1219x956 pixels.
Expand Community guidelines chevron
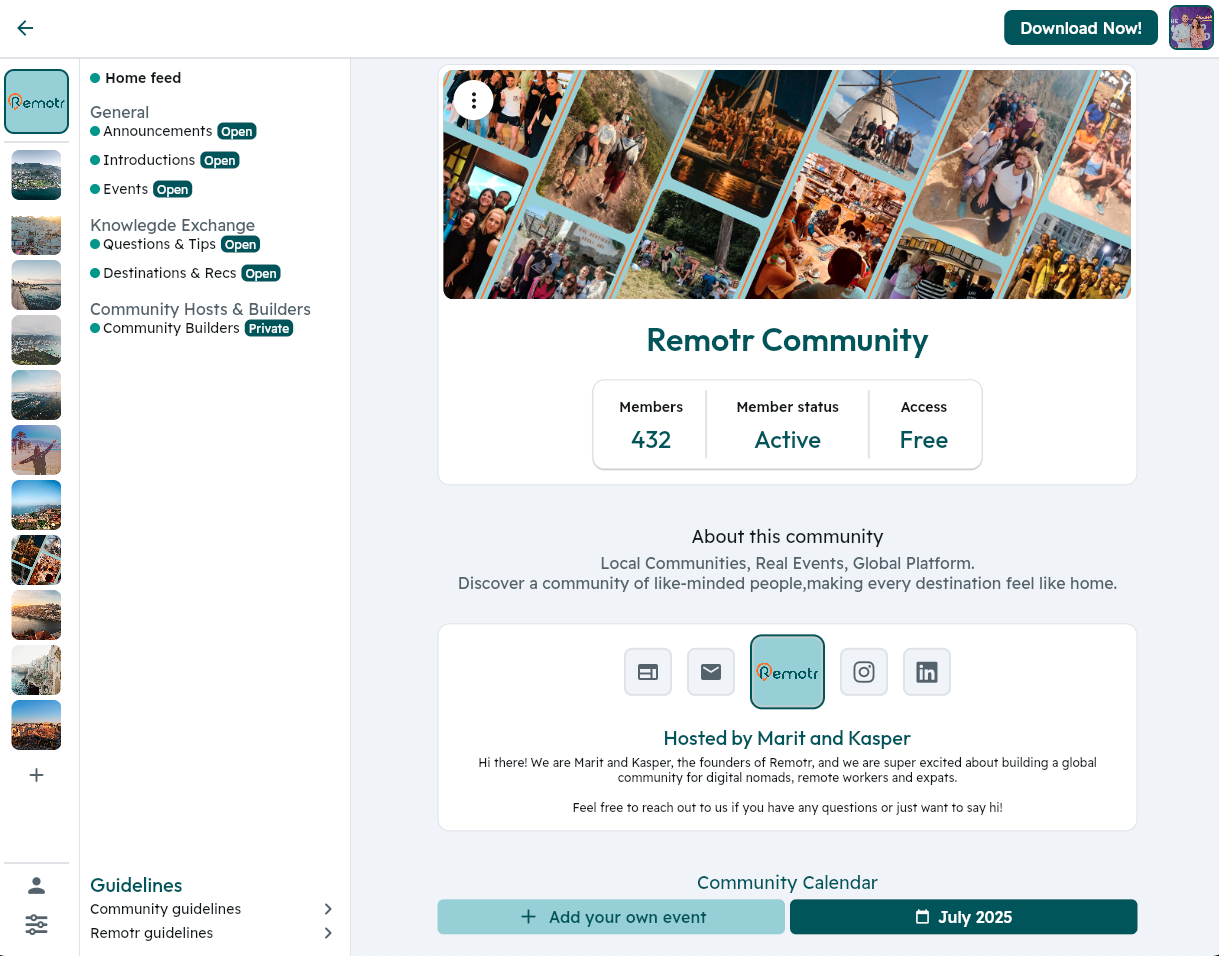point(328,909)
